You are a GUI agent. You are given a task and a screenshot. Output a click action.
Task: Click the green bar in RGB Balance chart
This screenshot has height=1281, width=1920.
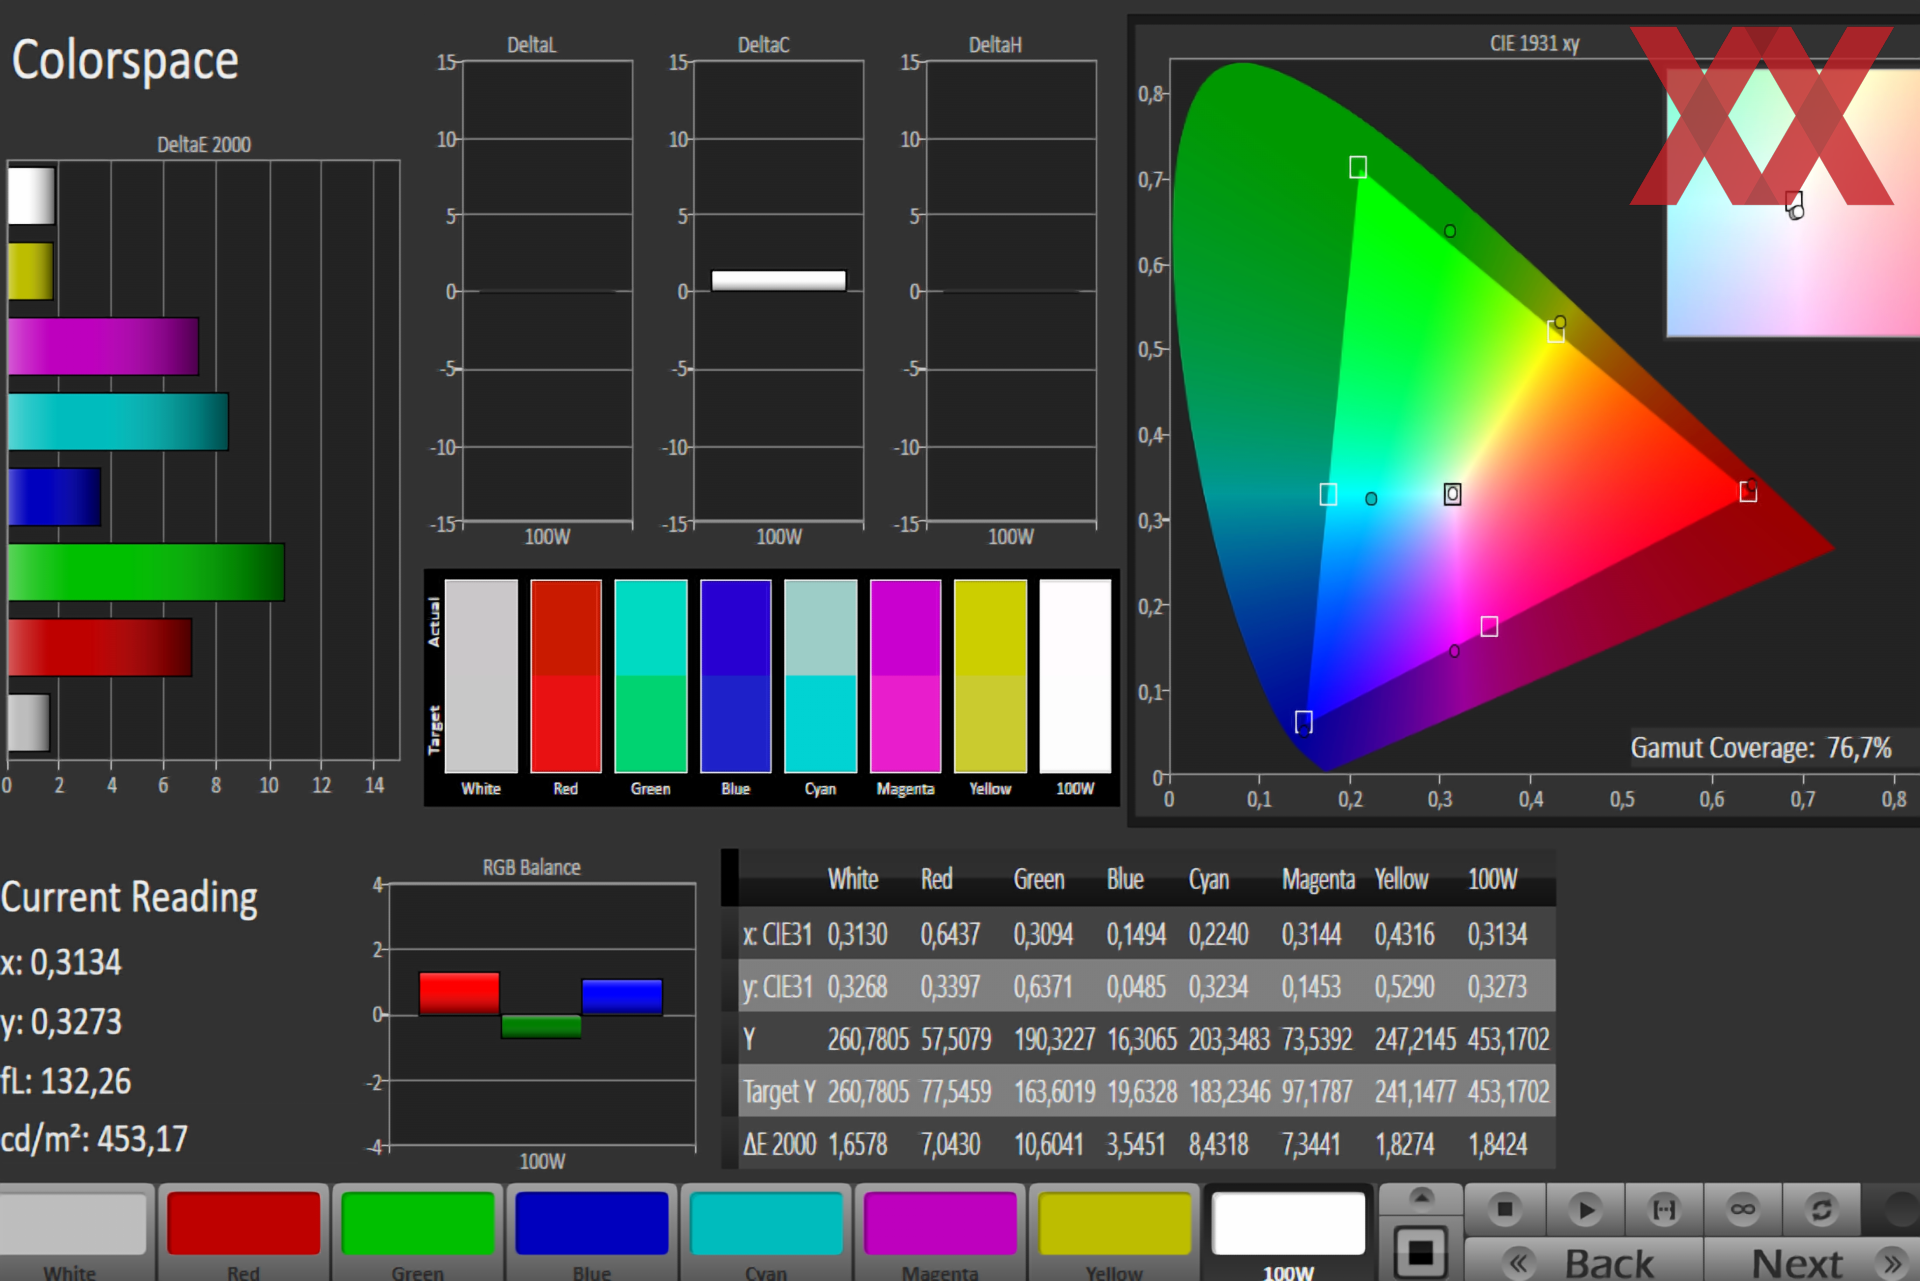pyautogui.click(x=541, y=1026)
